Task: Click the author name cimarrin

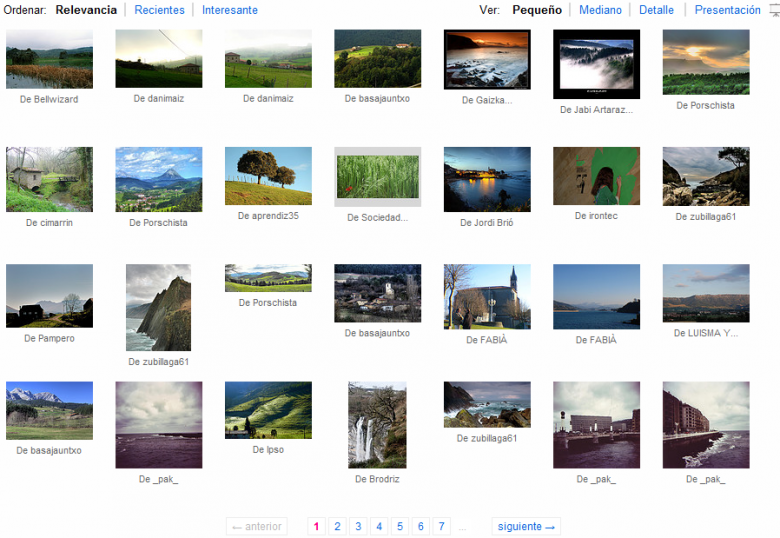Action: point(55,223)
